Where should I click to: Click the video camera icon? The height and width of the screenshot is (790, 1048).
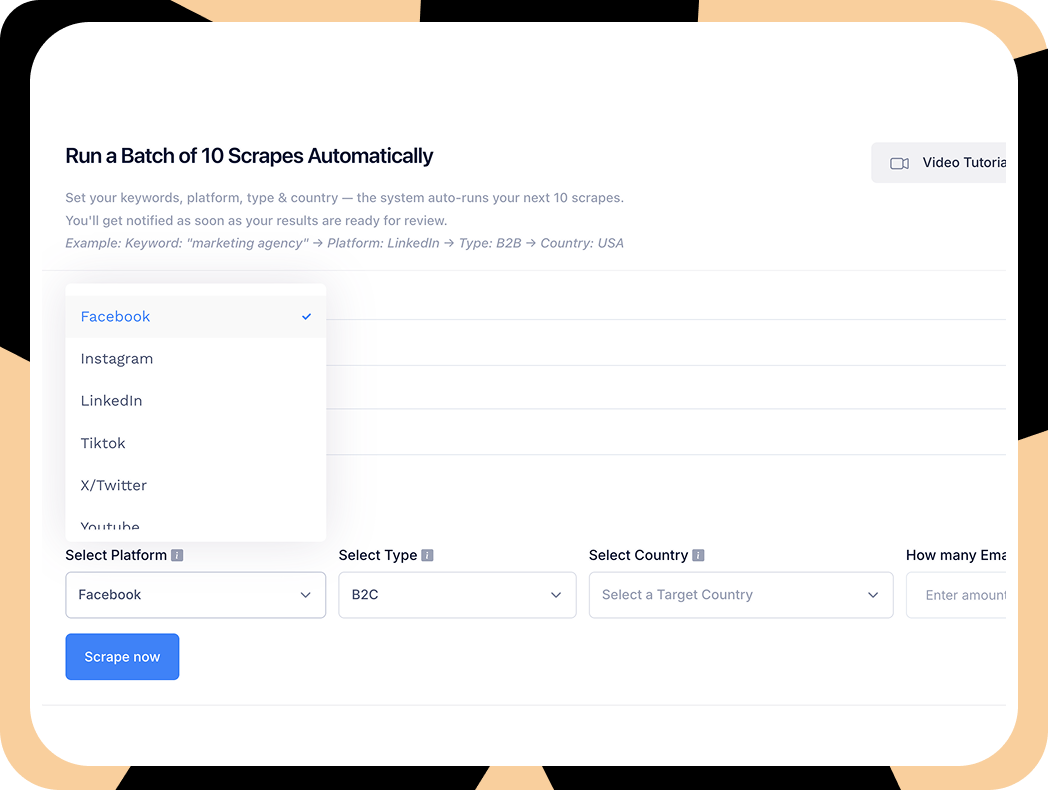[x=899, y=163]
